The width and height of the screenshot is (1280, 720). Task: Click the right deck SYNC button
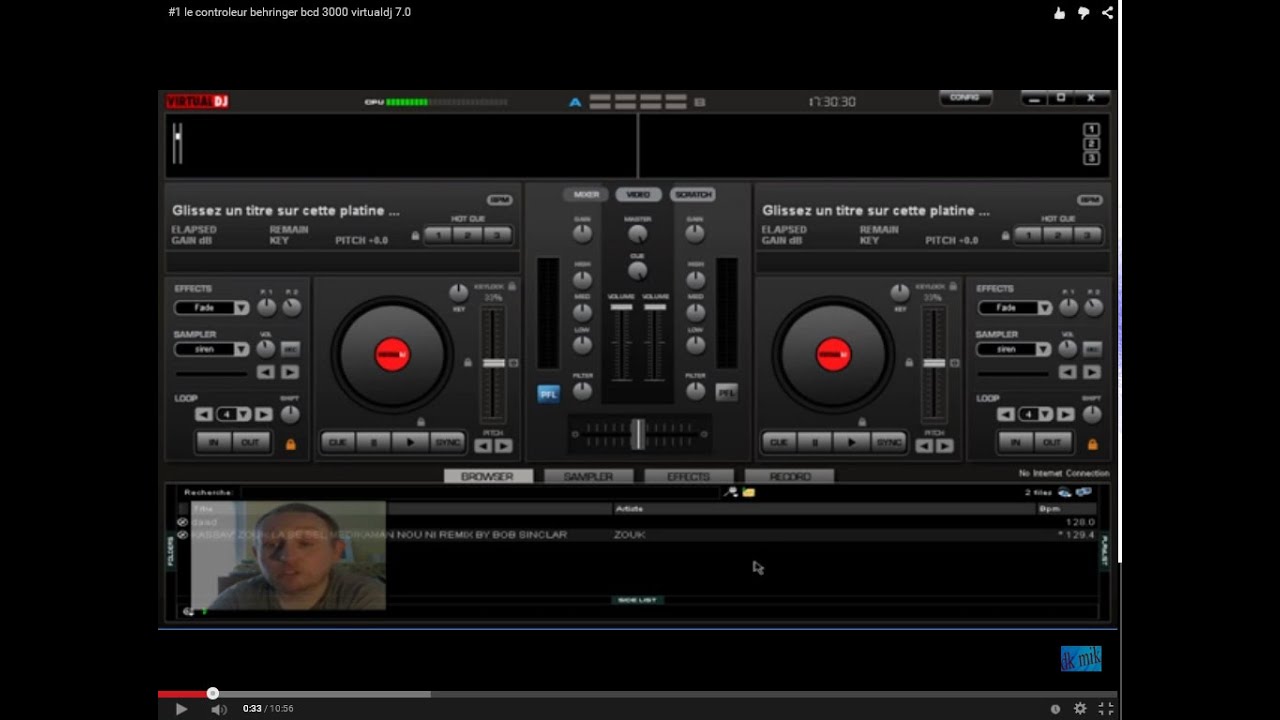click(x=888, y=442)
